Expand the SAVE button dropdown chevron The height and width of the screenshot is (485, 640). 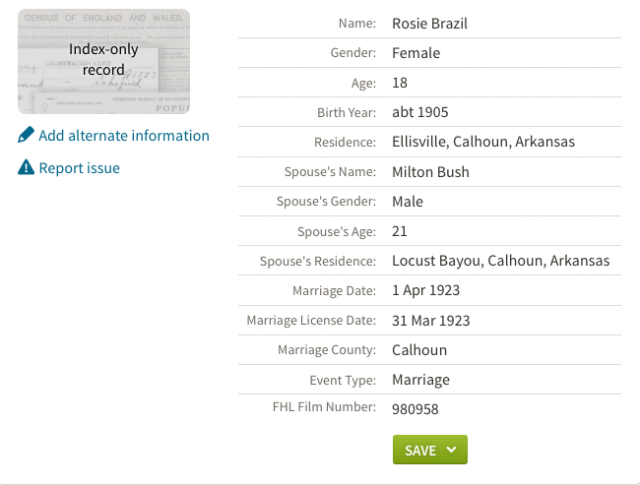451,449
